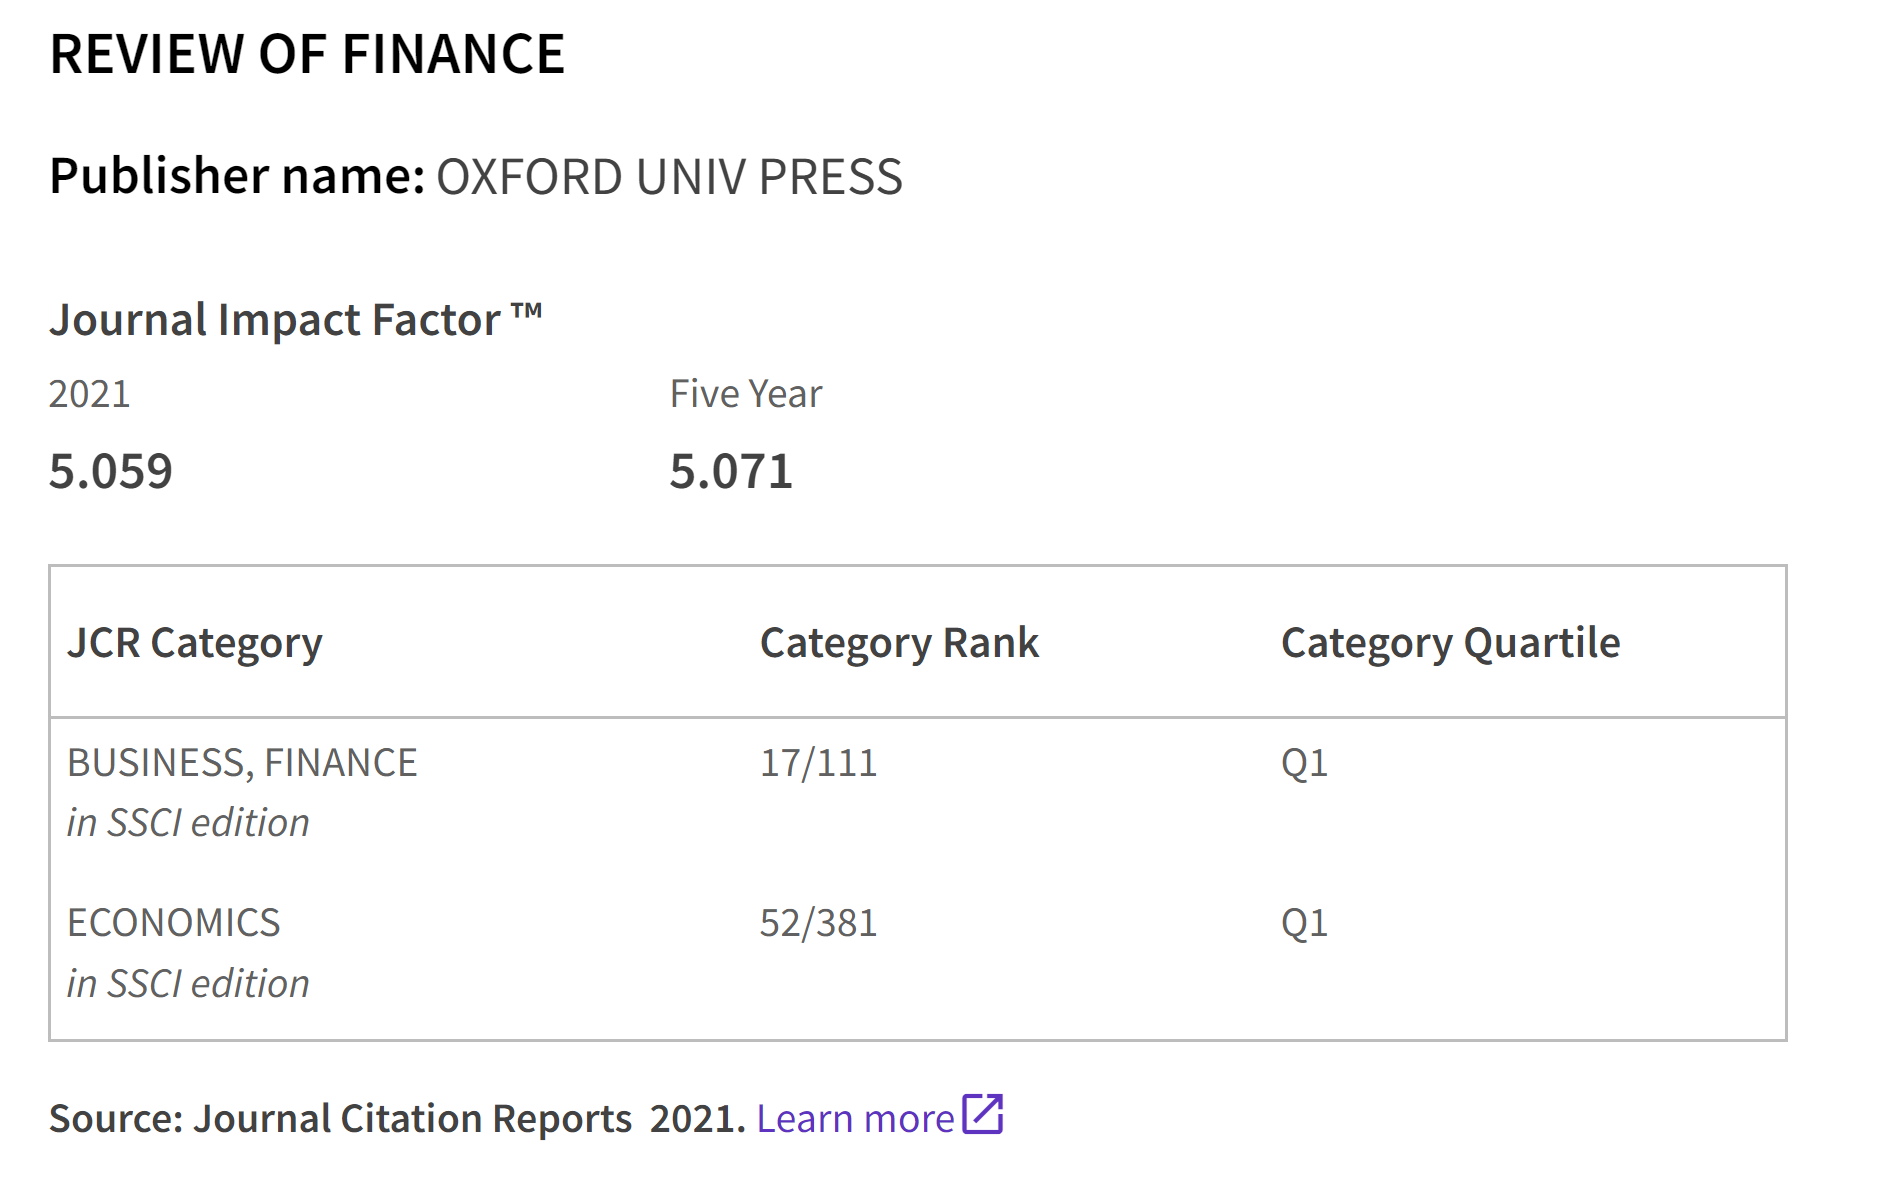The width and height of the screenshot is (1878, 1179).
Task: Select the 2021 impact factor value 5.059
Action: [x=111, y=471]
